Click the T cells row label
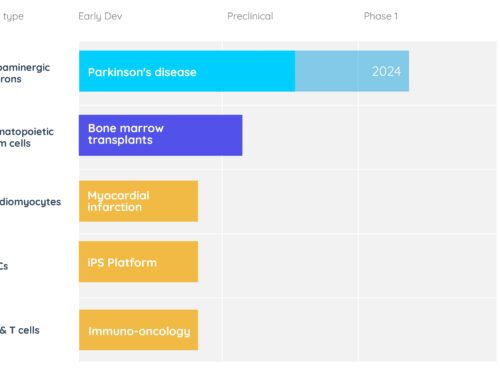500x380 pixels. coord(20,330)
